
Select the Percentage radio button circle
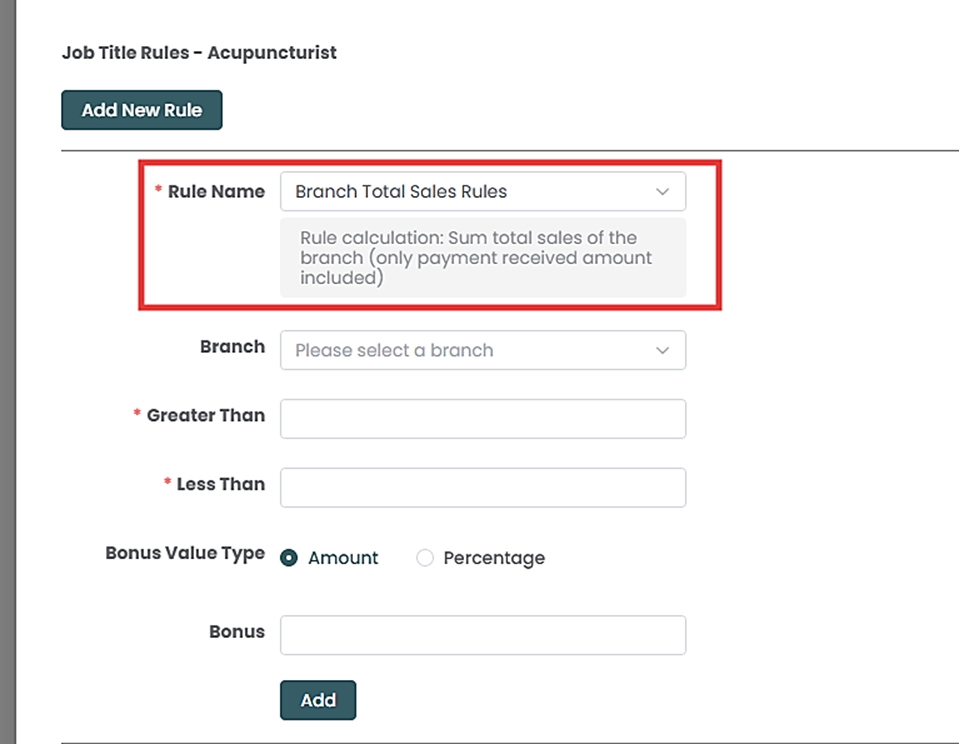[425, 558]
